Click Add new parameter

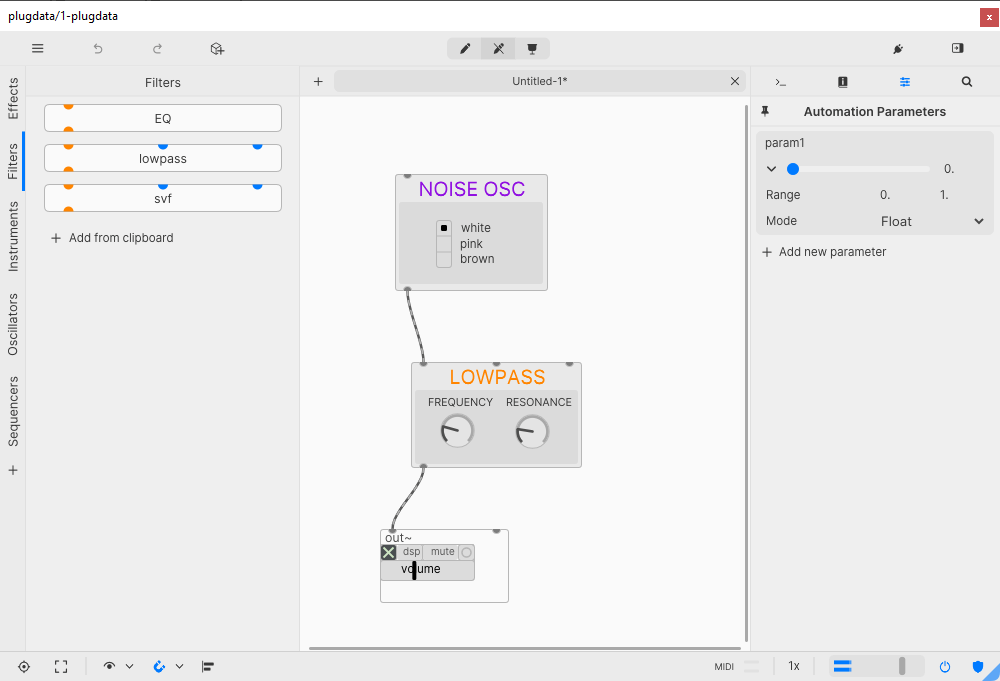click(824, 252)
